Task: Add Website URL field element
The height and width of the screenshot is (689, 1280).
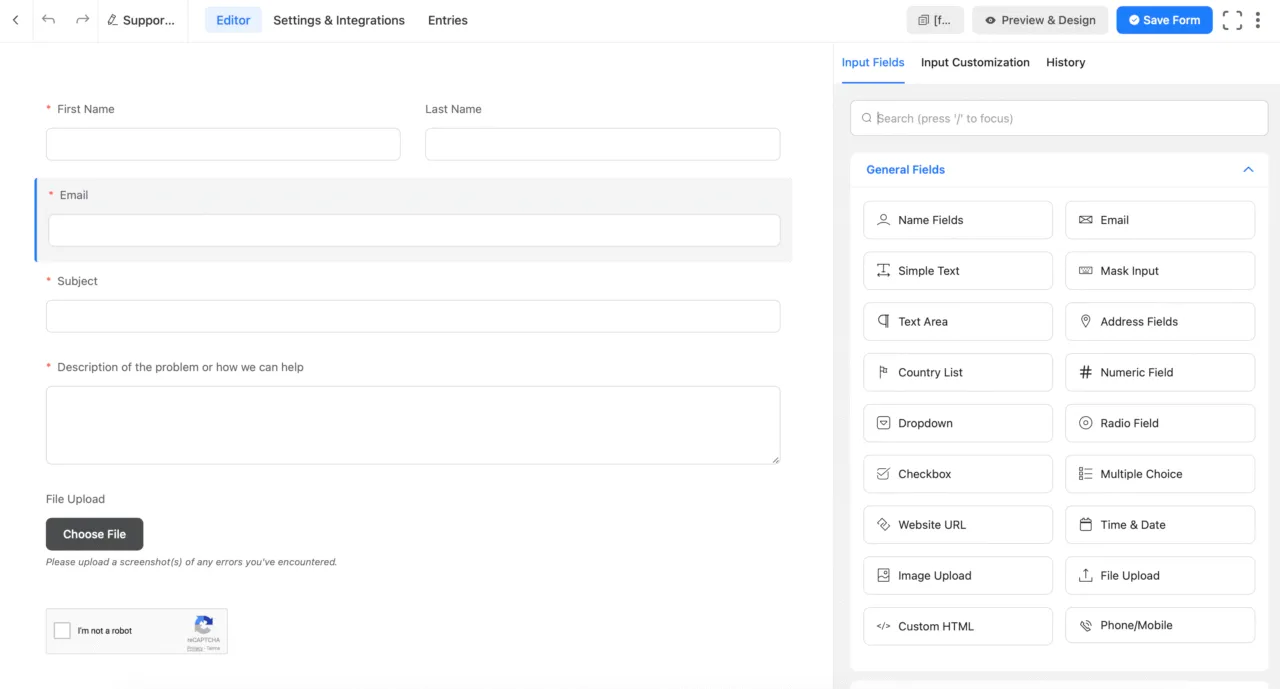Action: tap(958, 525)
